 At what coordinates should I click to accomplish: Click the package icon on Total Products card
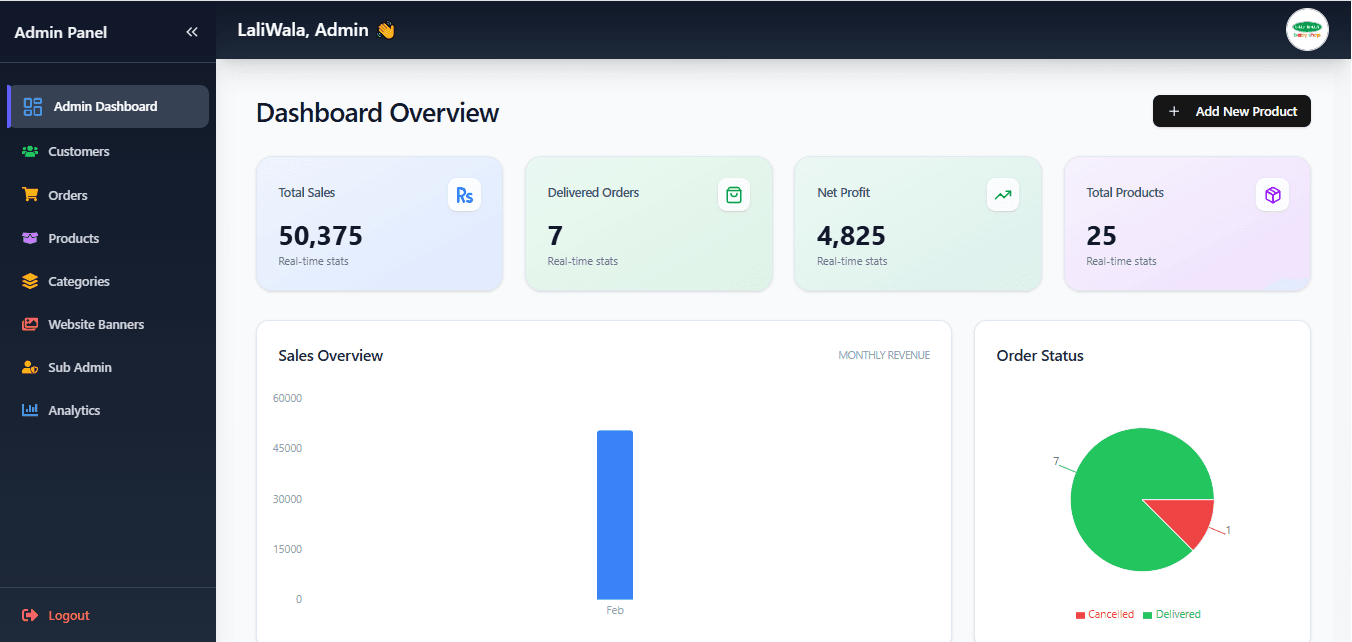point(1272,195)
